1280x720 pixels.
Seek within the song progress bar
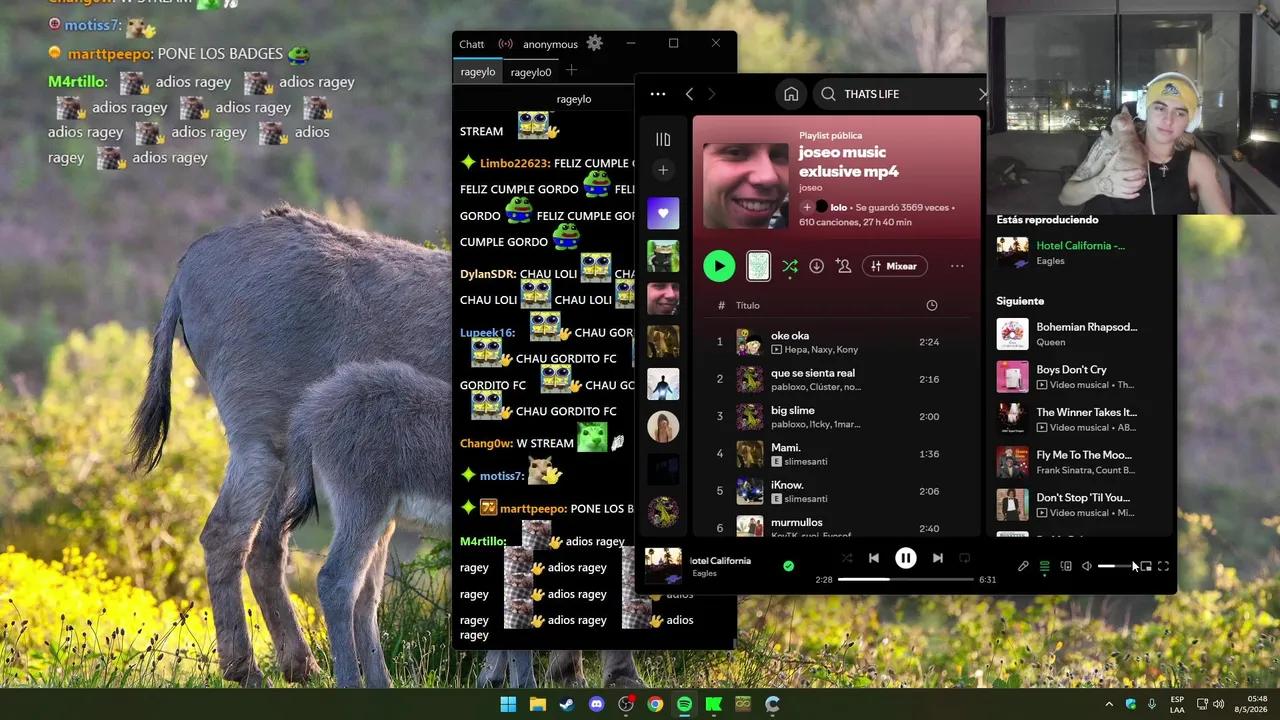905,579
